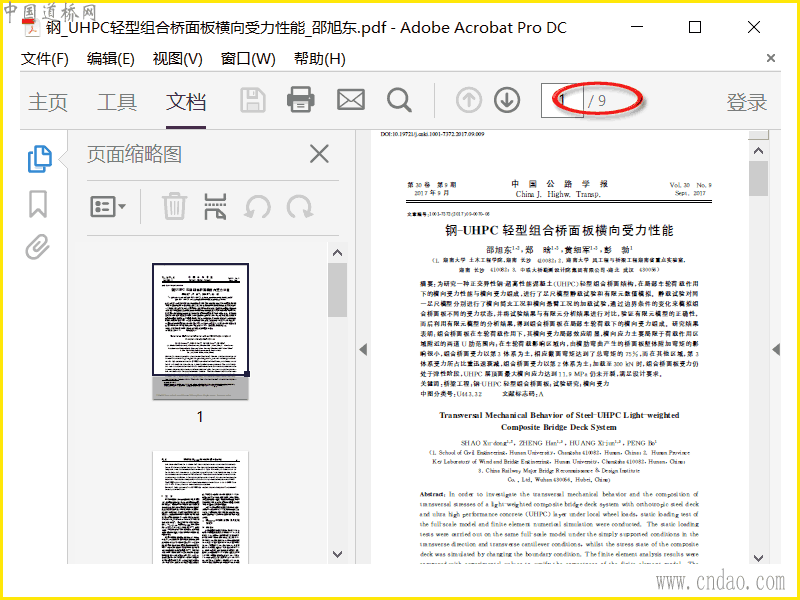Screen dimensions: 800x600
Task: Open the find text magnifier
Action: coord(399,100)
